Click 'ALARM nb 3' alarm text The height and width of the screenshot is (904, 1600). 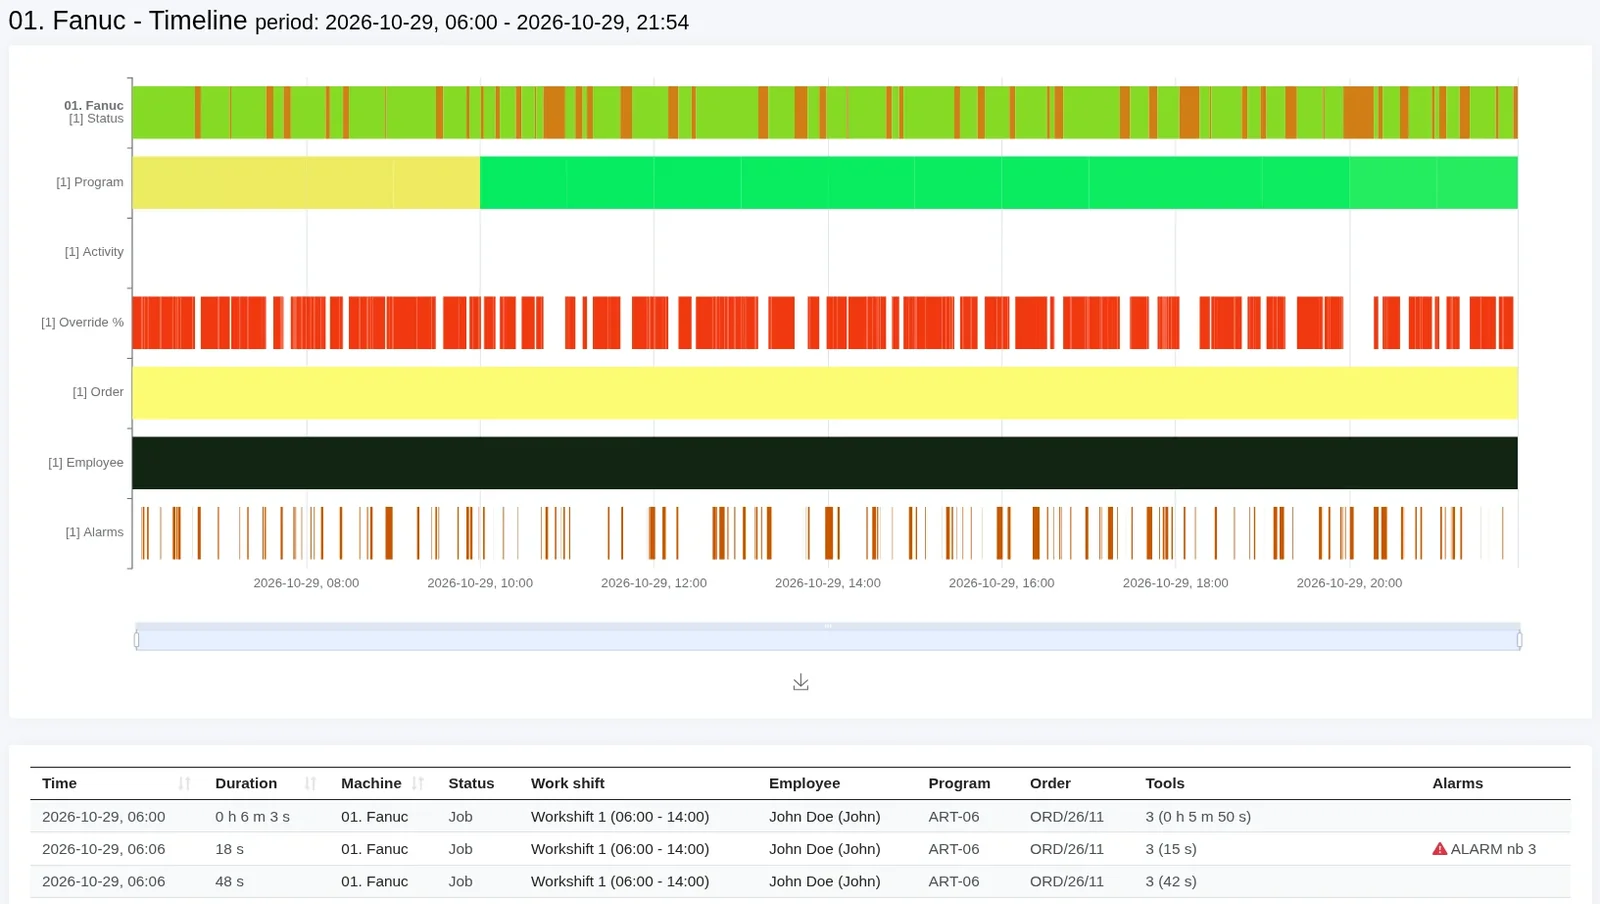click(1493, 849)
